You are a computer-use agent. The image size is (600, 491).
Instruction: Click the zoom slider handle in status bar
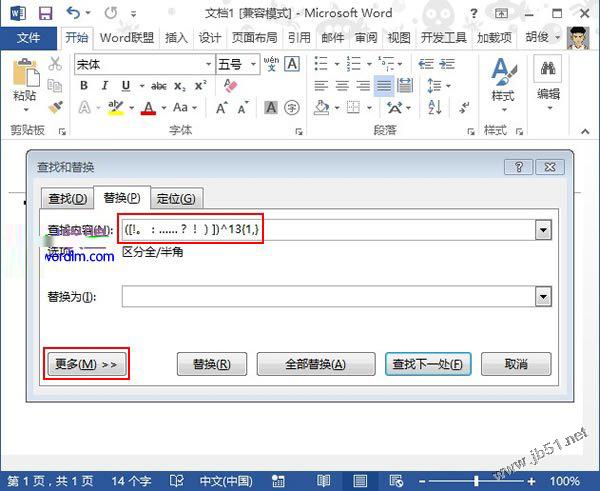pos(476,481)
